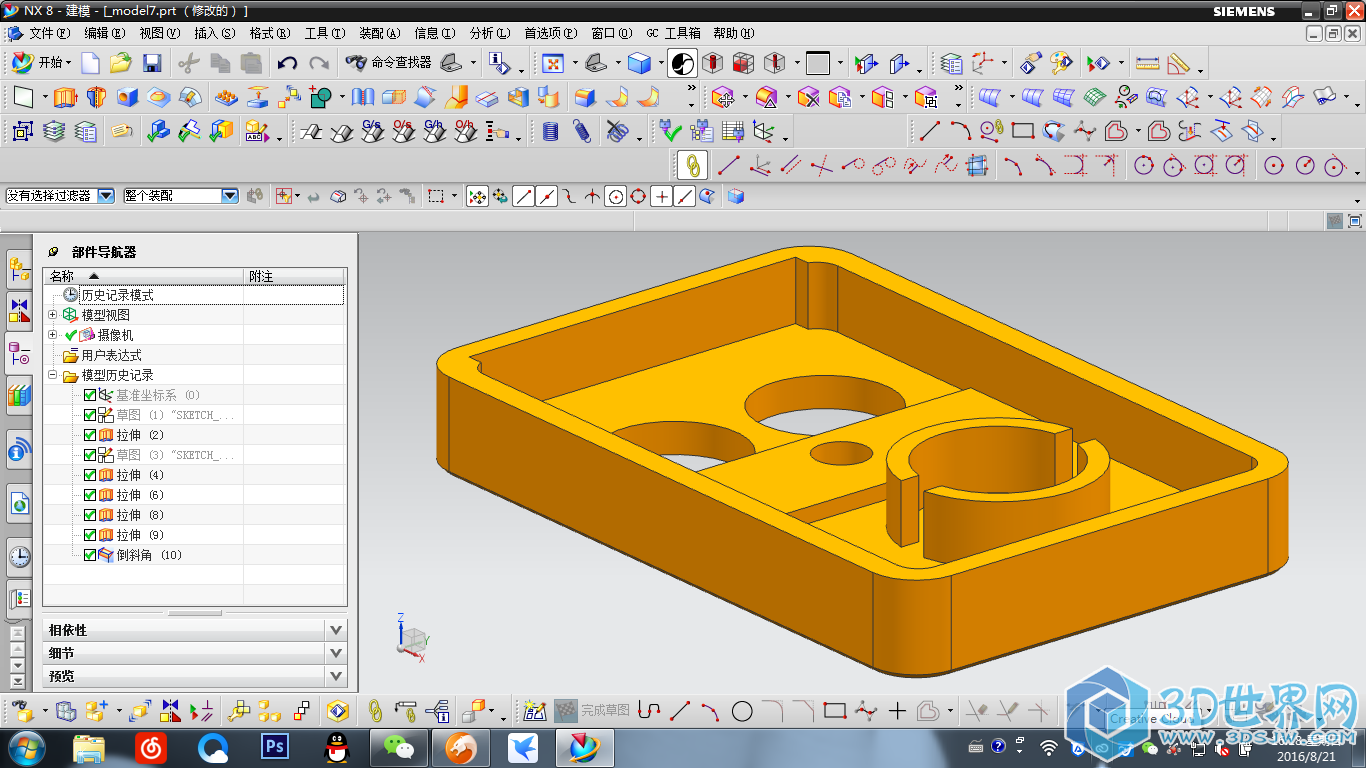The width and height of the screenshot is (1366, 768).
Task: Click the 完成草图 button
Action: (592, 711)
